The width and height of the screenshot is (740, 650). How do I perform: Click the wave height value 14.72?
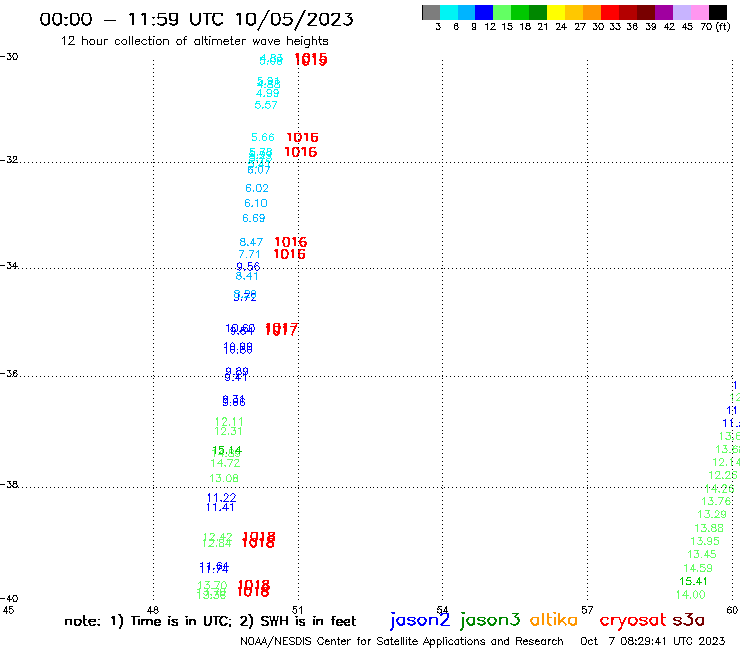pyautogui.click(x=225, y=464)
